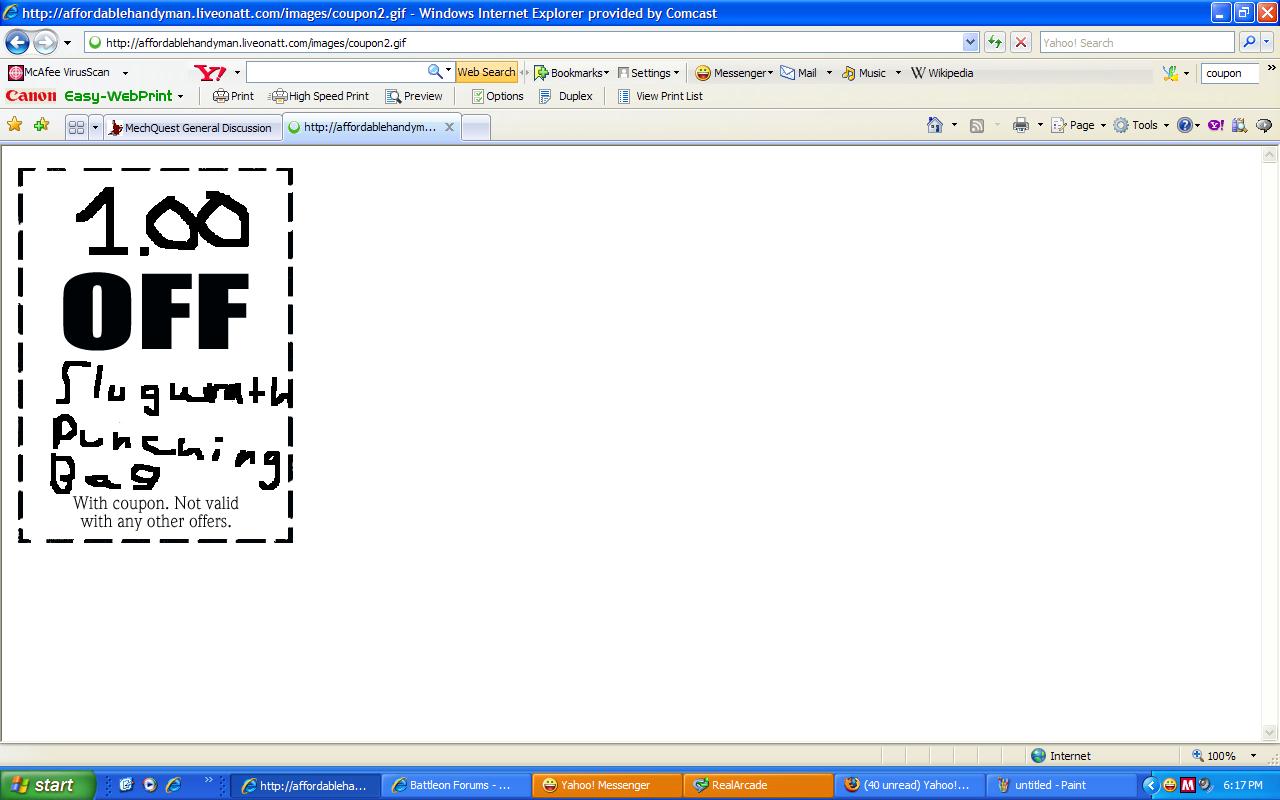The image size is (1280, 800).
Task: Click the Mail envelope toolbar button
Action: coord(799,73)
